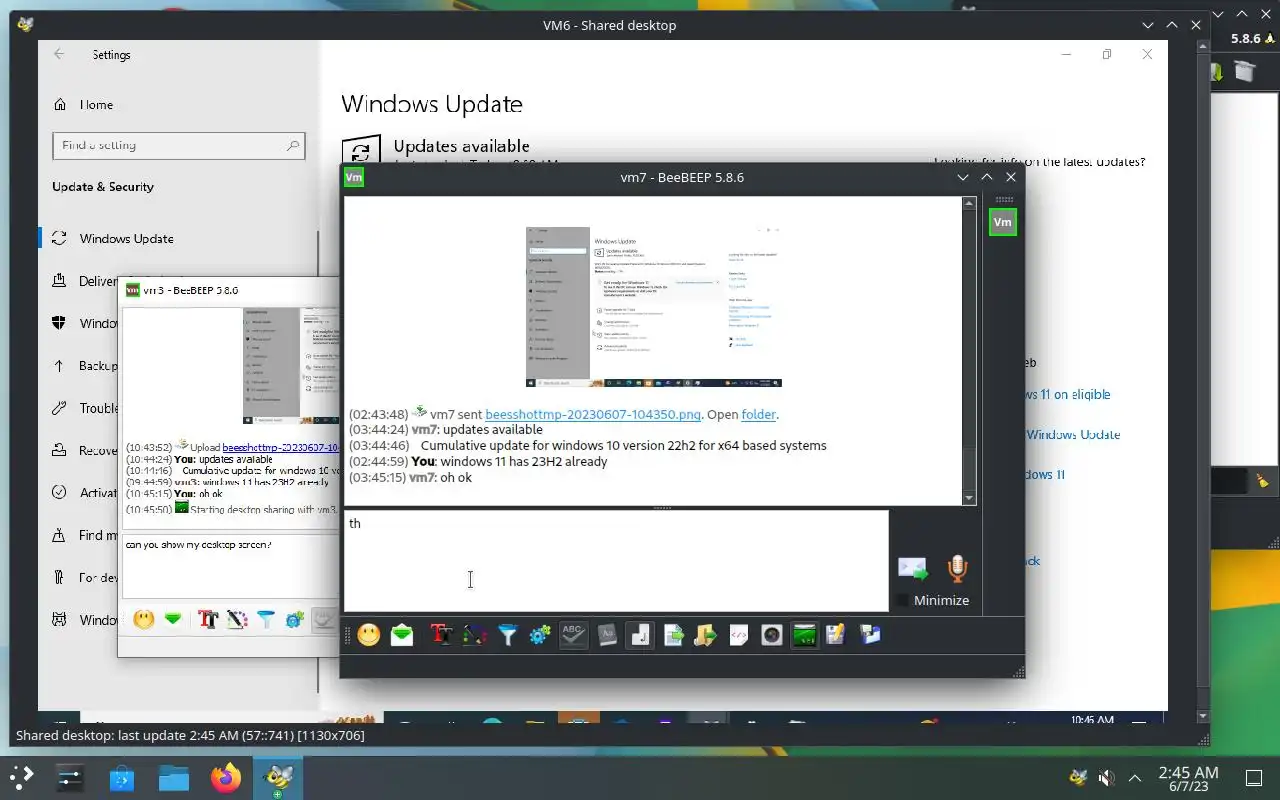The height and width of the screenshot is (800, 1280).
Task: Select Home in the Settings sidebar
Action: [96, 104]
